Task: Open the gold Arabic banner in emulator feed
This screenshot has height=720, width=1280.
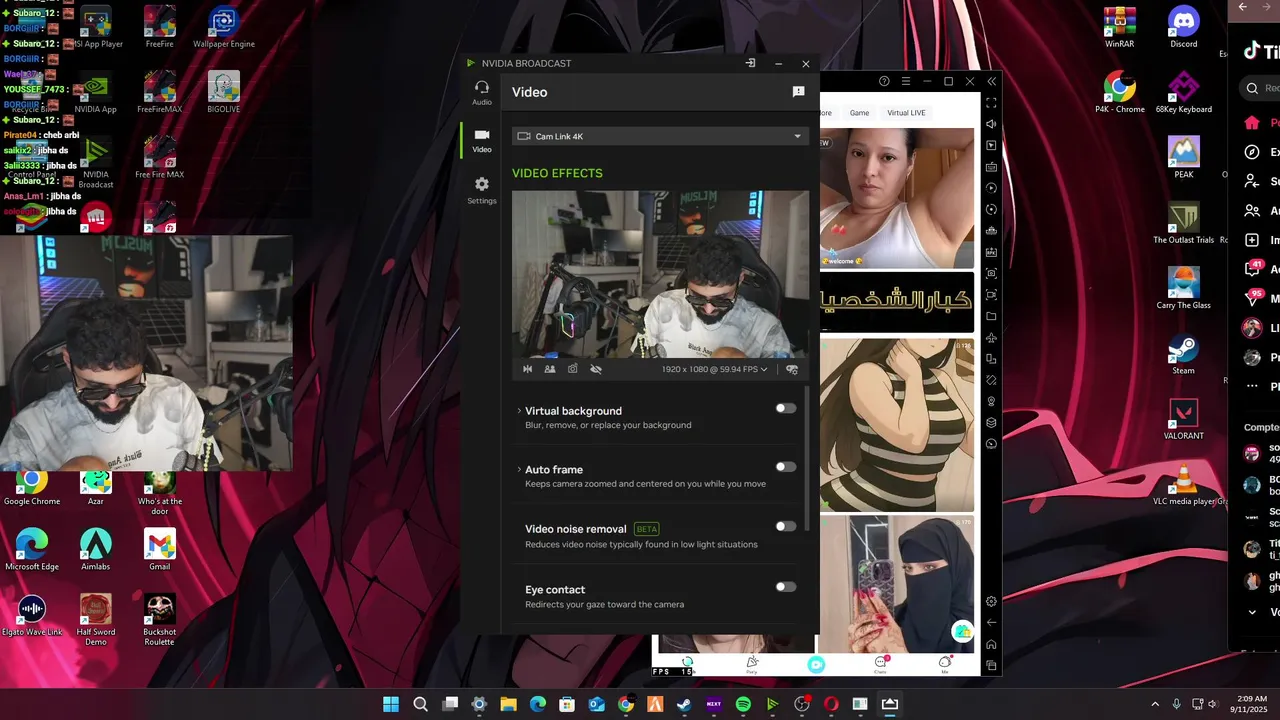Action: click(x=897, y=301)
